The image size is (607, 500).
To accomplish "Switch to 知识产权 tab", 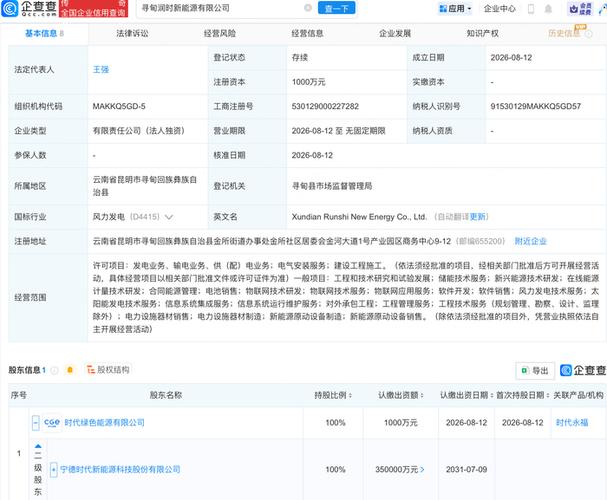I will click(x=482, y=34).
